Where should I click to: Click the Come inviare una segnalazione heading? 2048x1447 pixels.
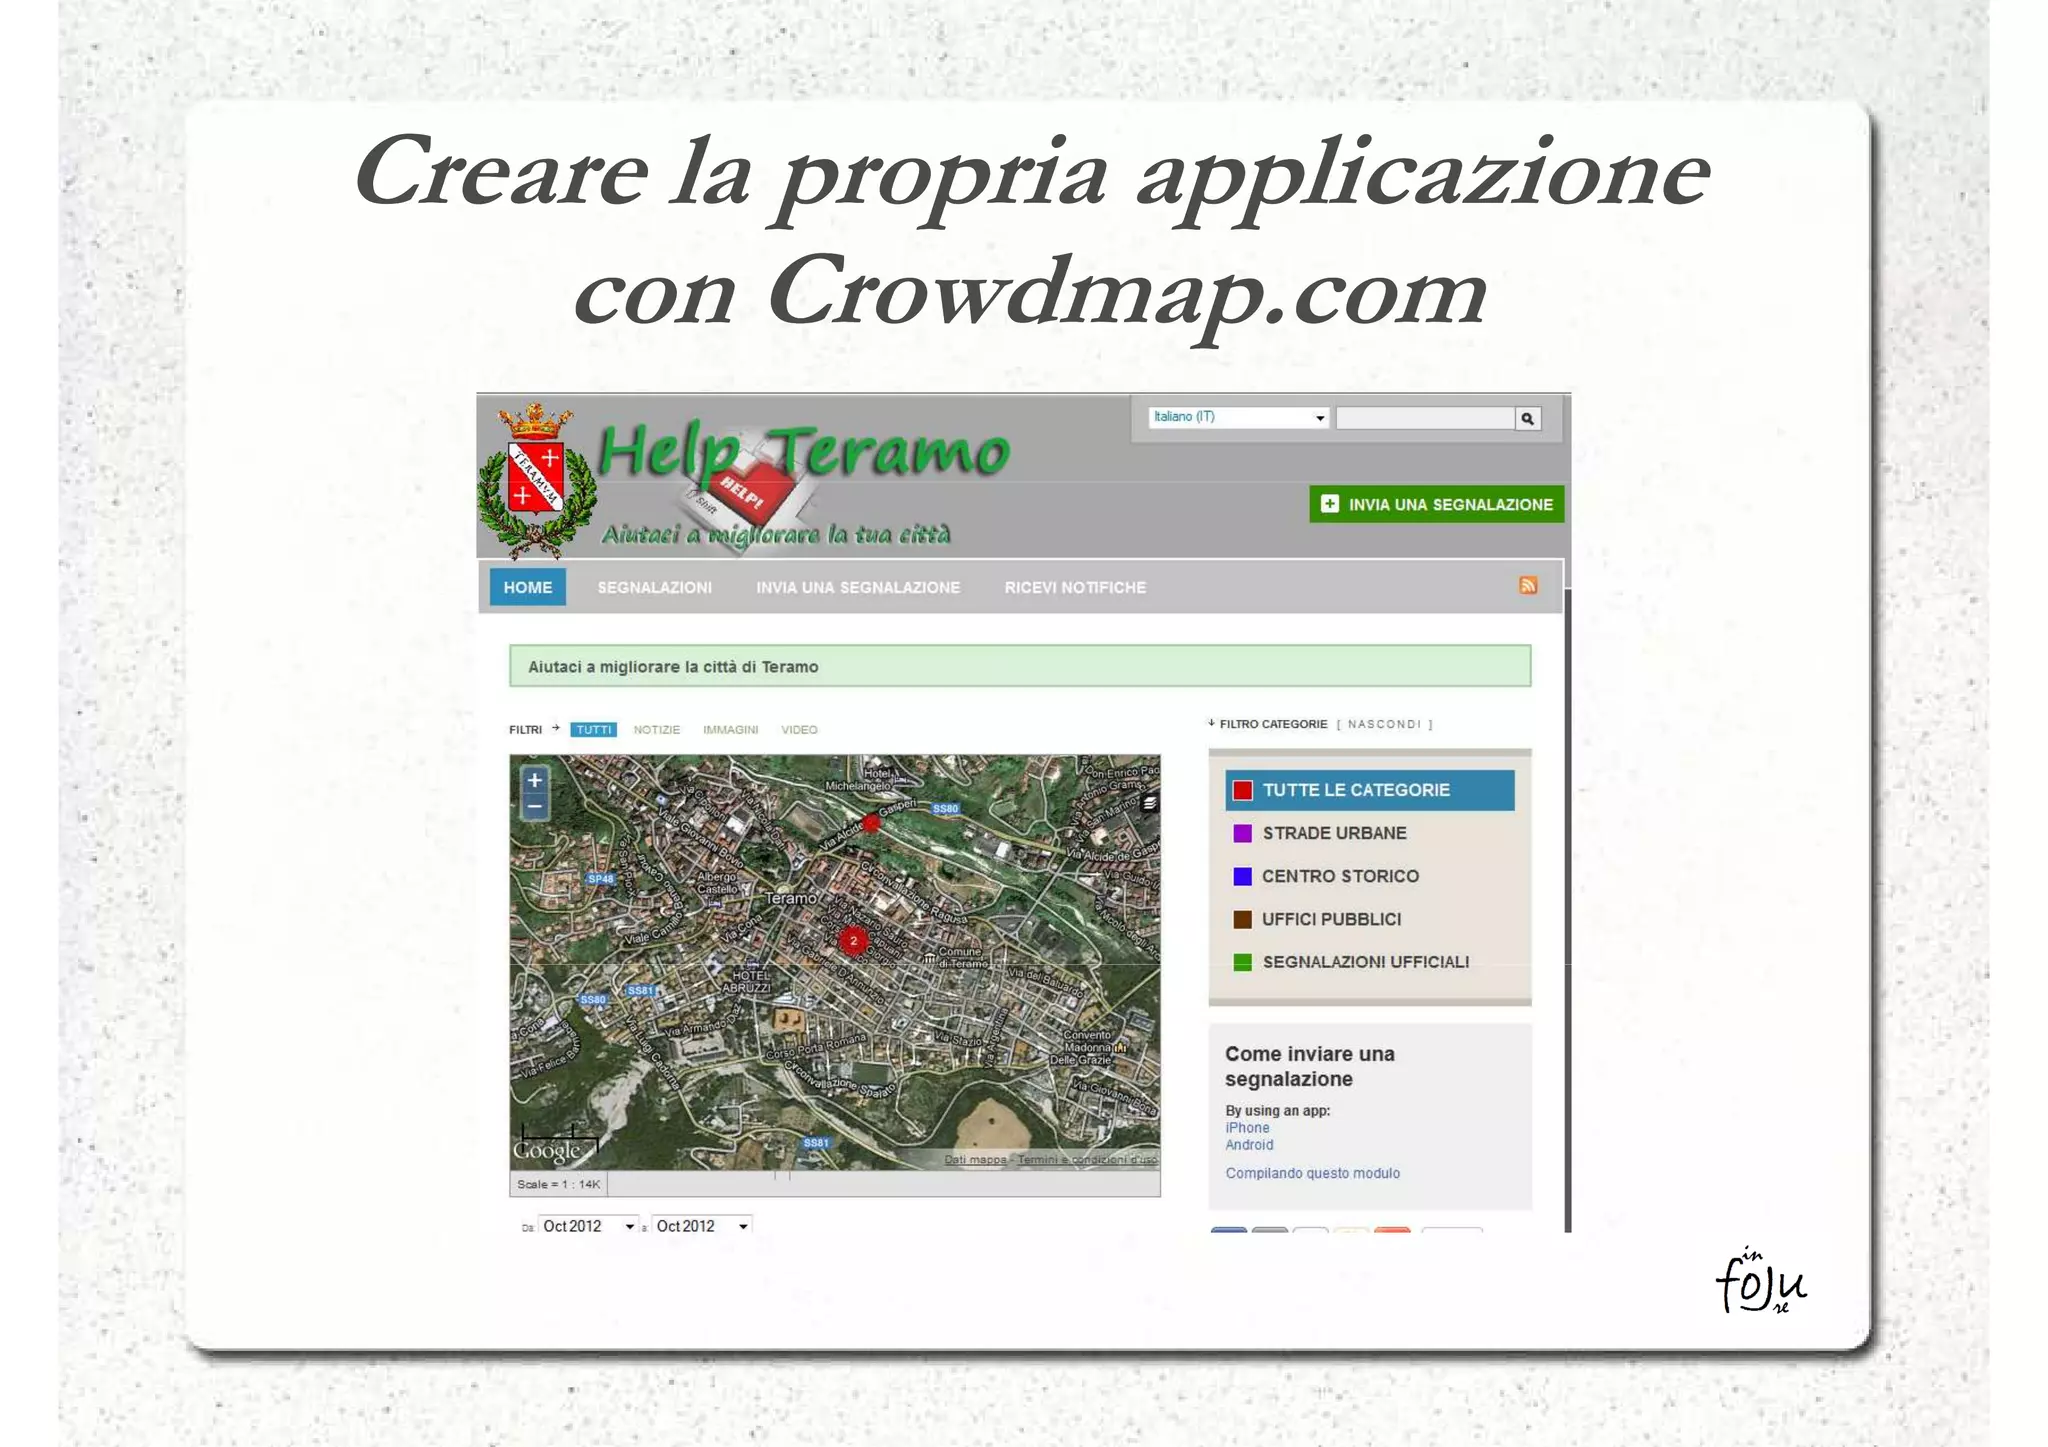[x=1309, y=1066]
